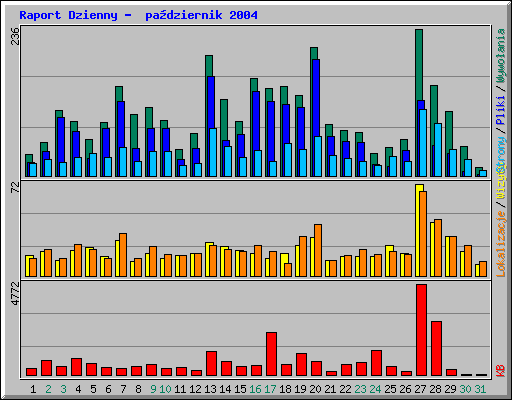
Task: Click the day label 5 on the x-axis
Action: pyautogui.click(x=93, y=389)
